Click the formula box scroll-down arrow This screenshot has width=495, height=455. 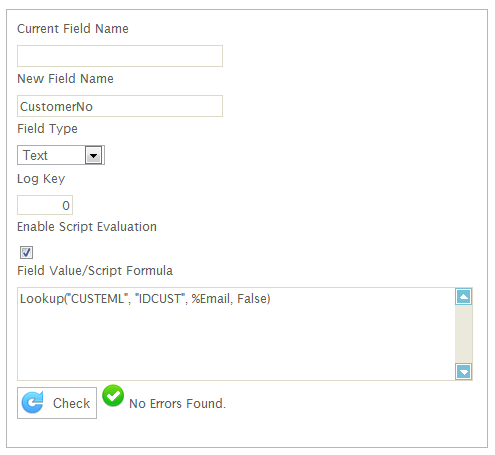click(x=464, y=371)
